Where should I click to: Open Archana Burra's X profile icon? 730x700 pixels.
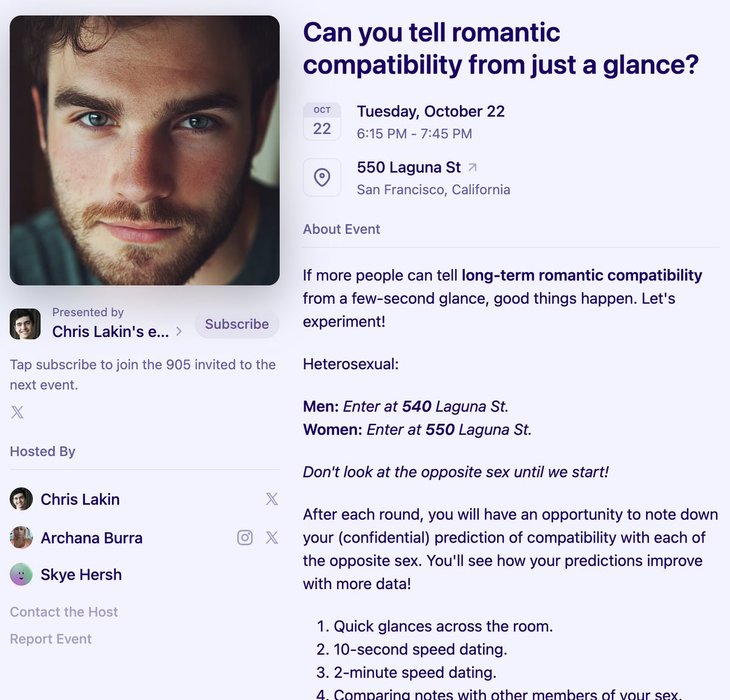tap(272, 538)
